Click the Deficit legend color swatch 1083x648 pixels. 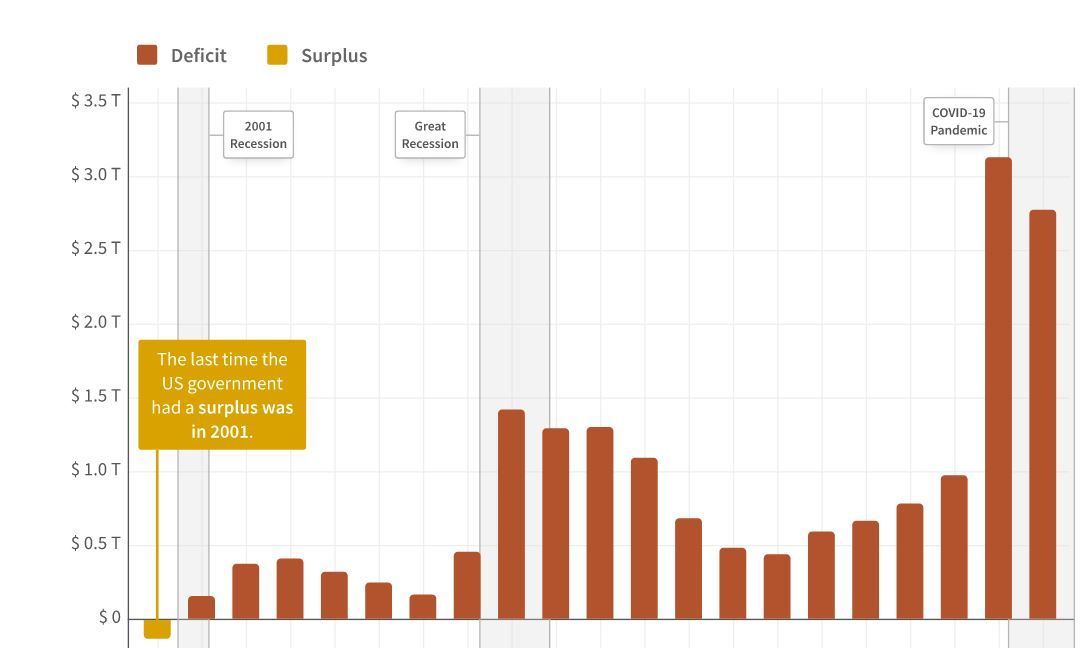[147, 55]
